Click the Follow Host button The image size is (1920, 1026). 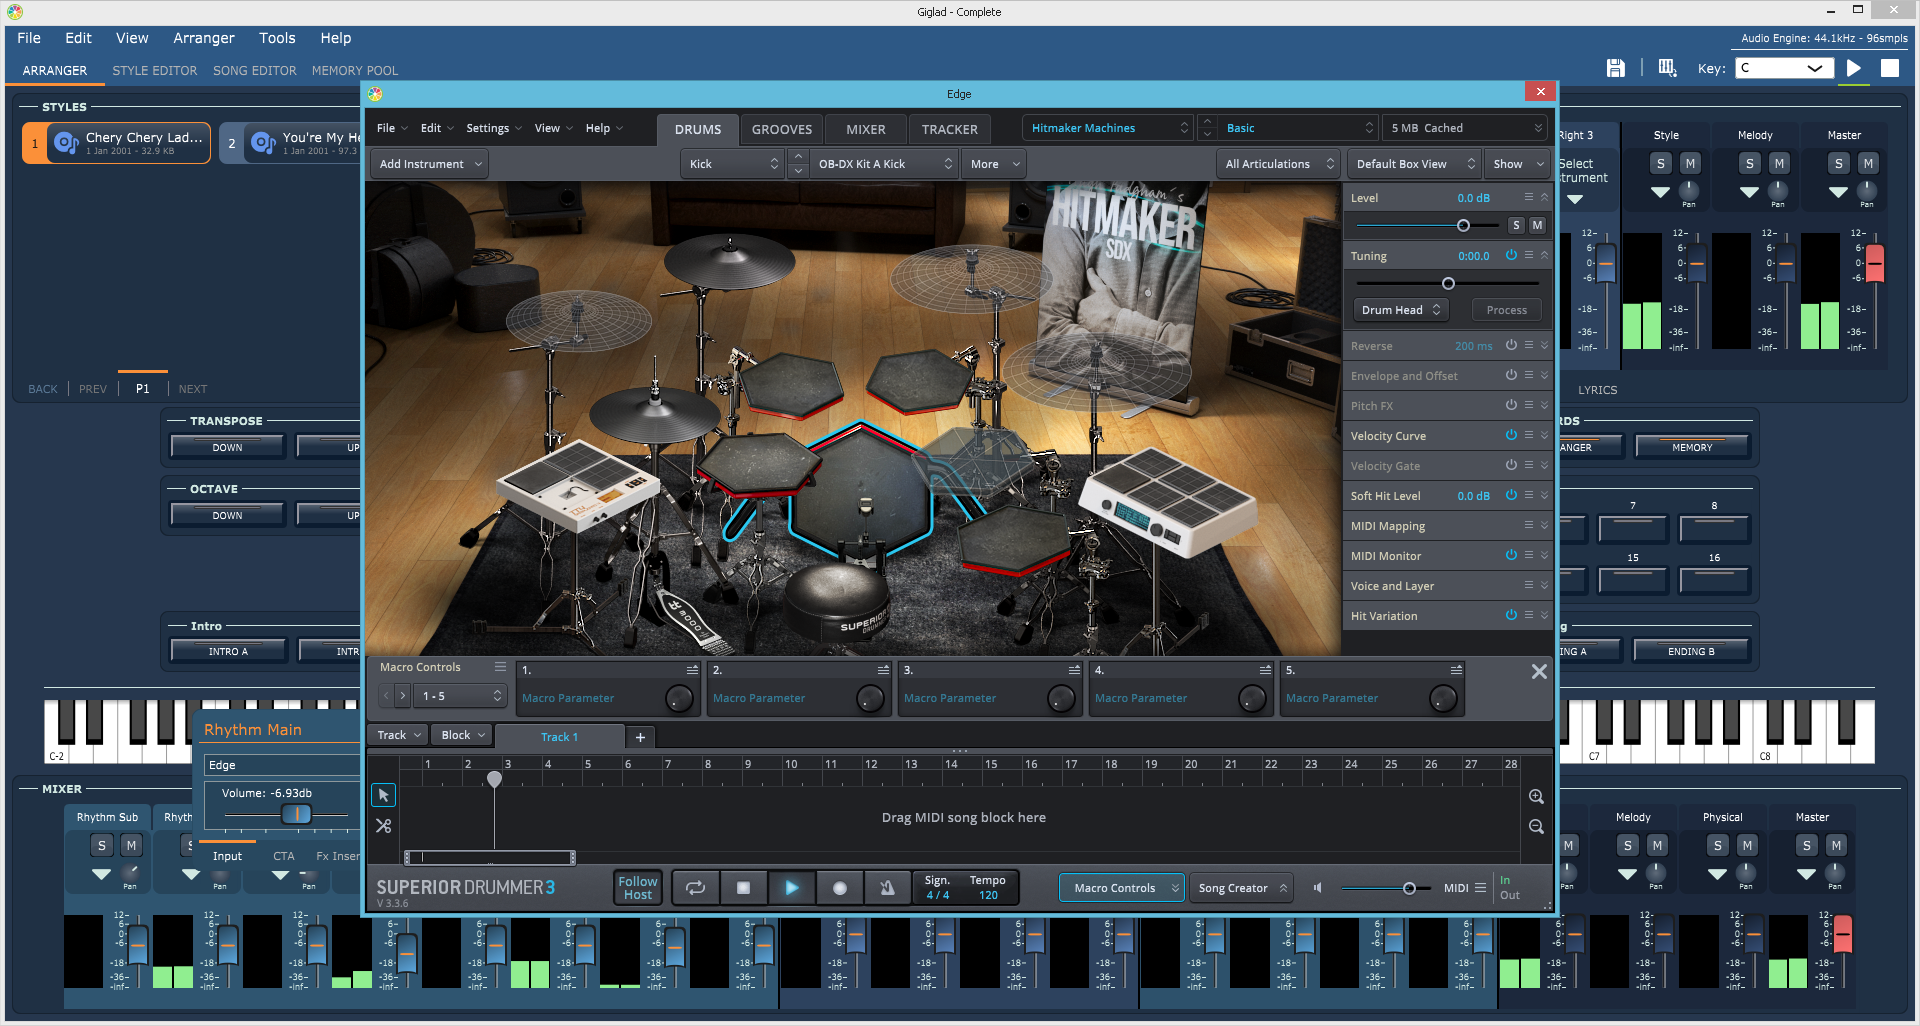tap(638, 888)
